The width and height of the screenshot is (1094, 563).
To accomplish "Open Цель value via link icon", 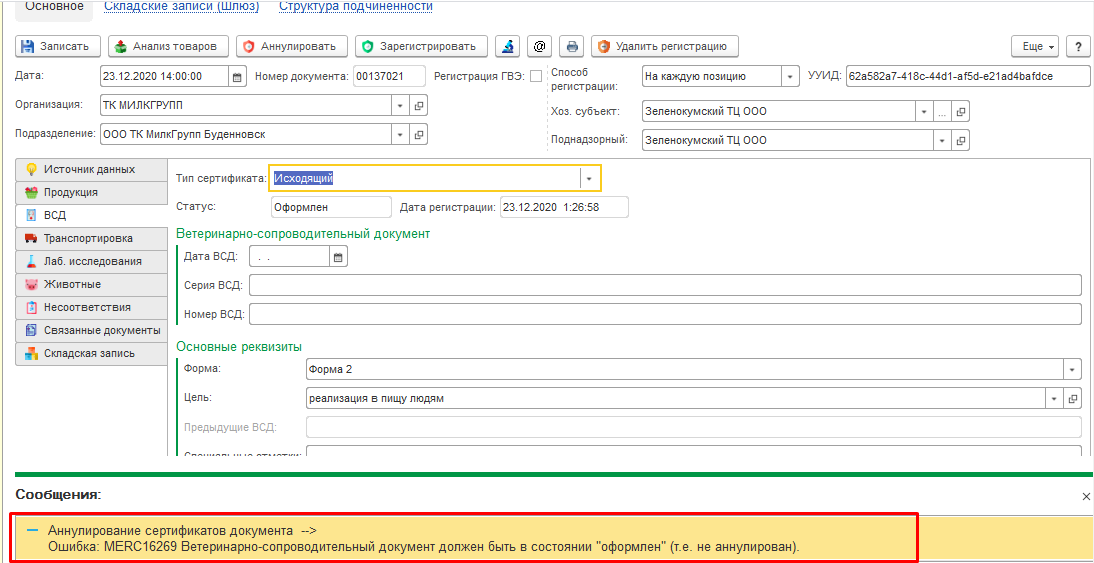I will click(x=1072, y=398).
